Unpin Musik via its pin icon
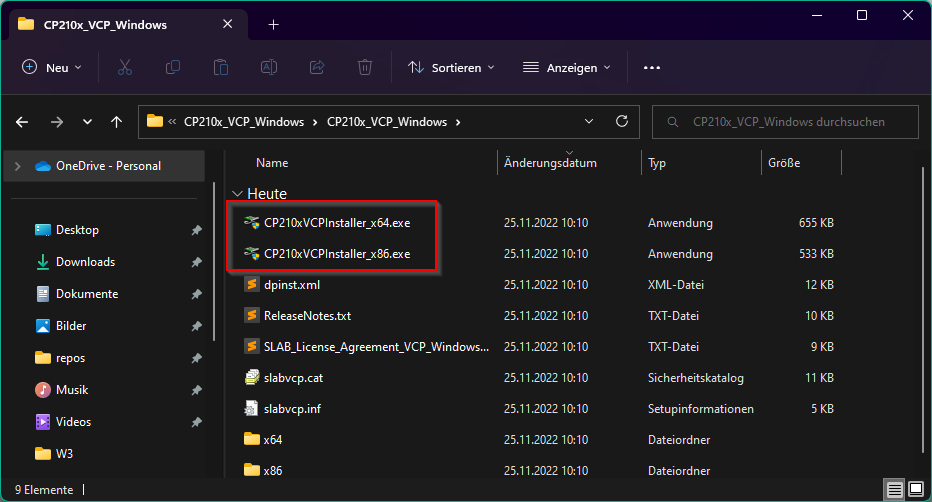The image size is (932, 502). [196, 391]
